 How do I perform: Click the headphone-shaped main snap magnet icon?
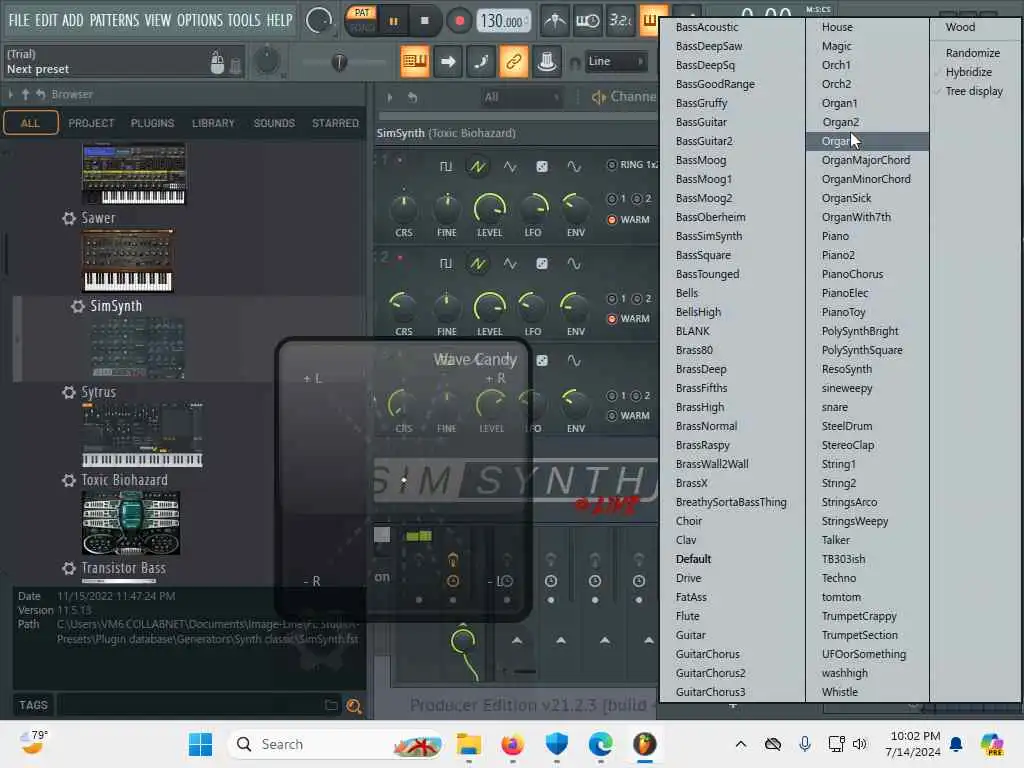pos(575,63)
